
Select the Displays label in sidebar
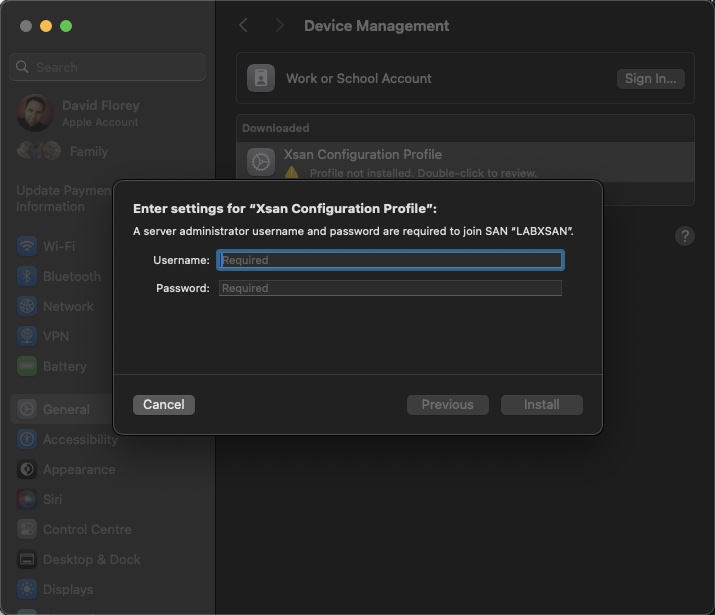68,589
